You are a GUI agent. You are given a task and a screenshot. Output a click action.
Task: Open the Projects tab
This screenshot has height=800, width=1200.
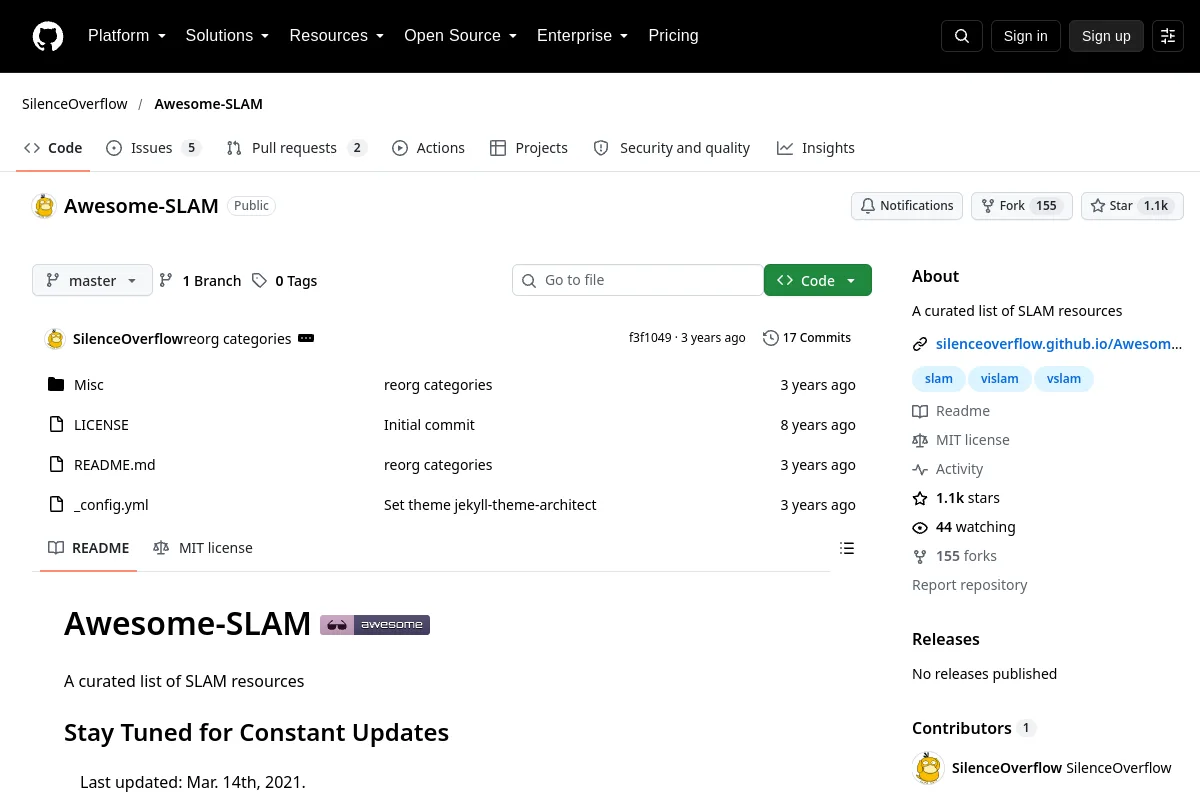click(x=529, y=148)
